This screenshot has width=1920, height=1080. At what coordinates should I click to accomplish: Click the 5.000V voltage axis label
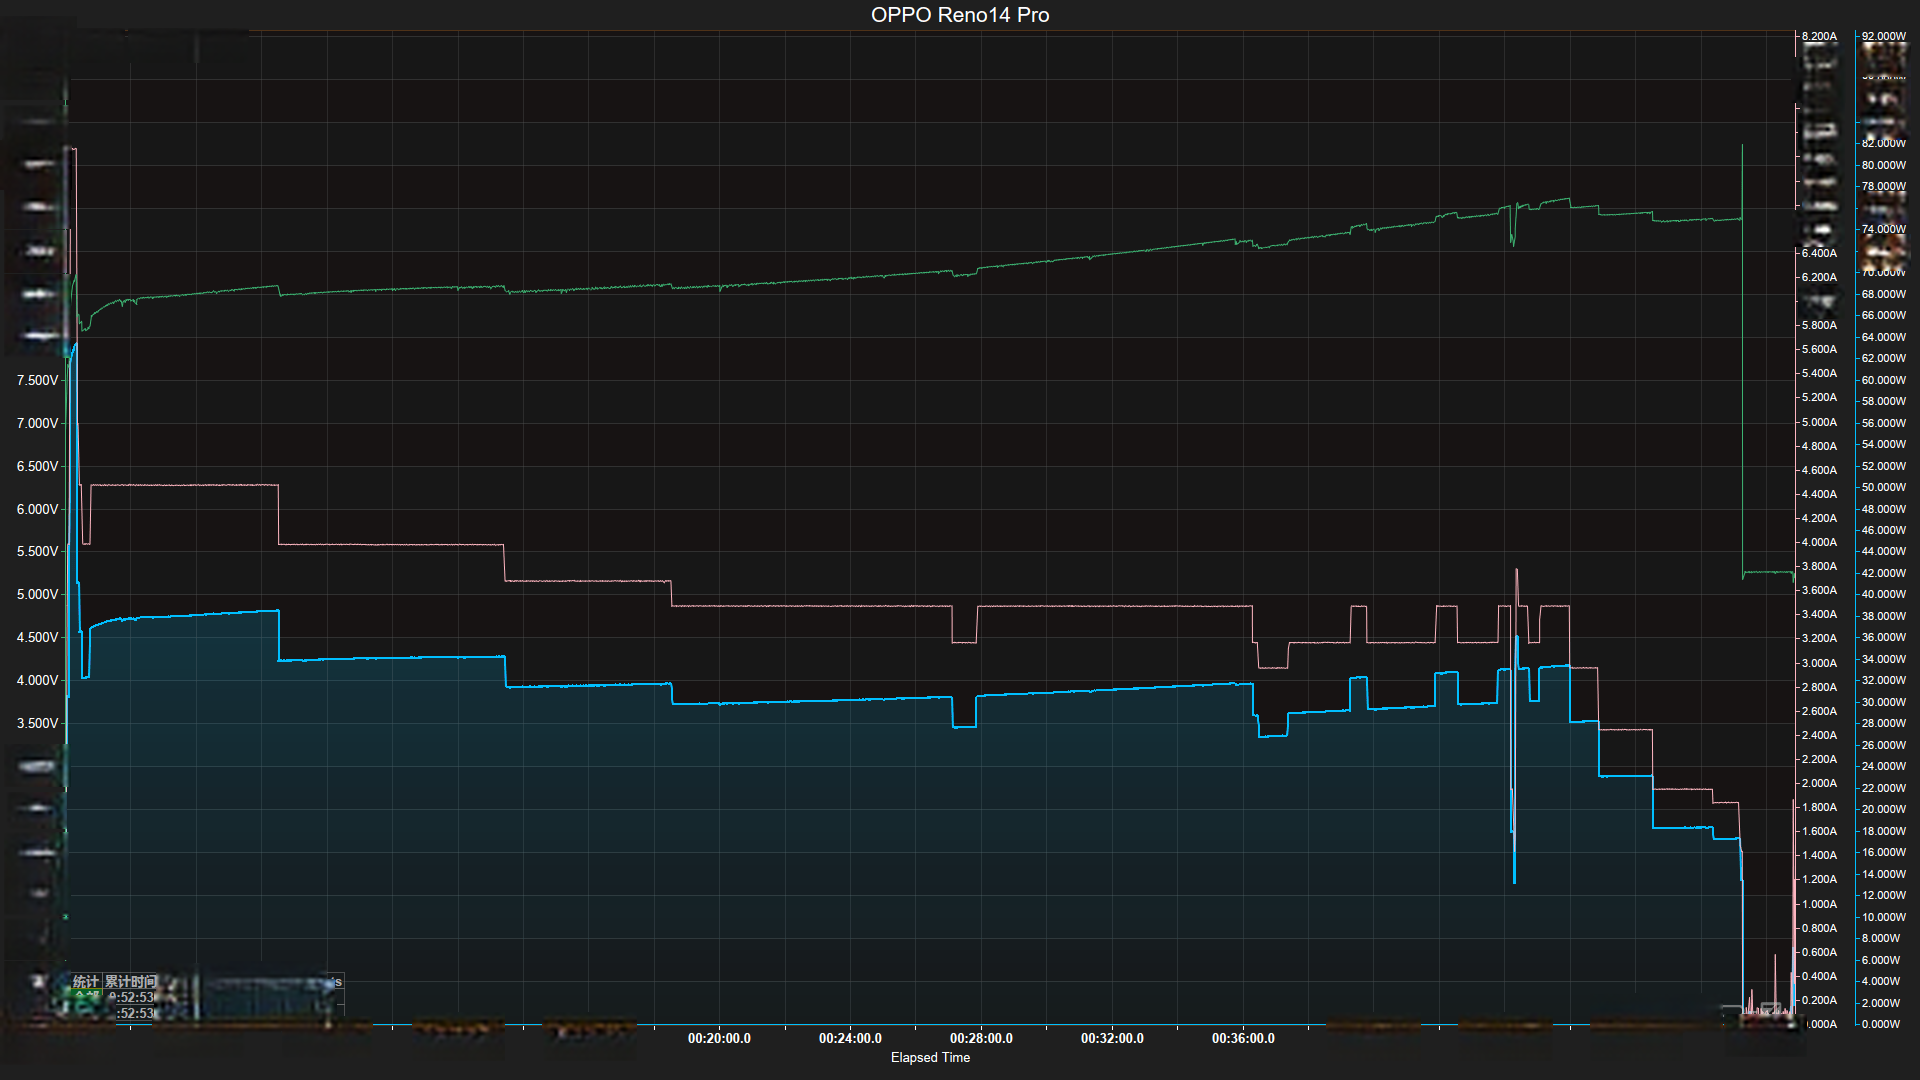[37, 595]
